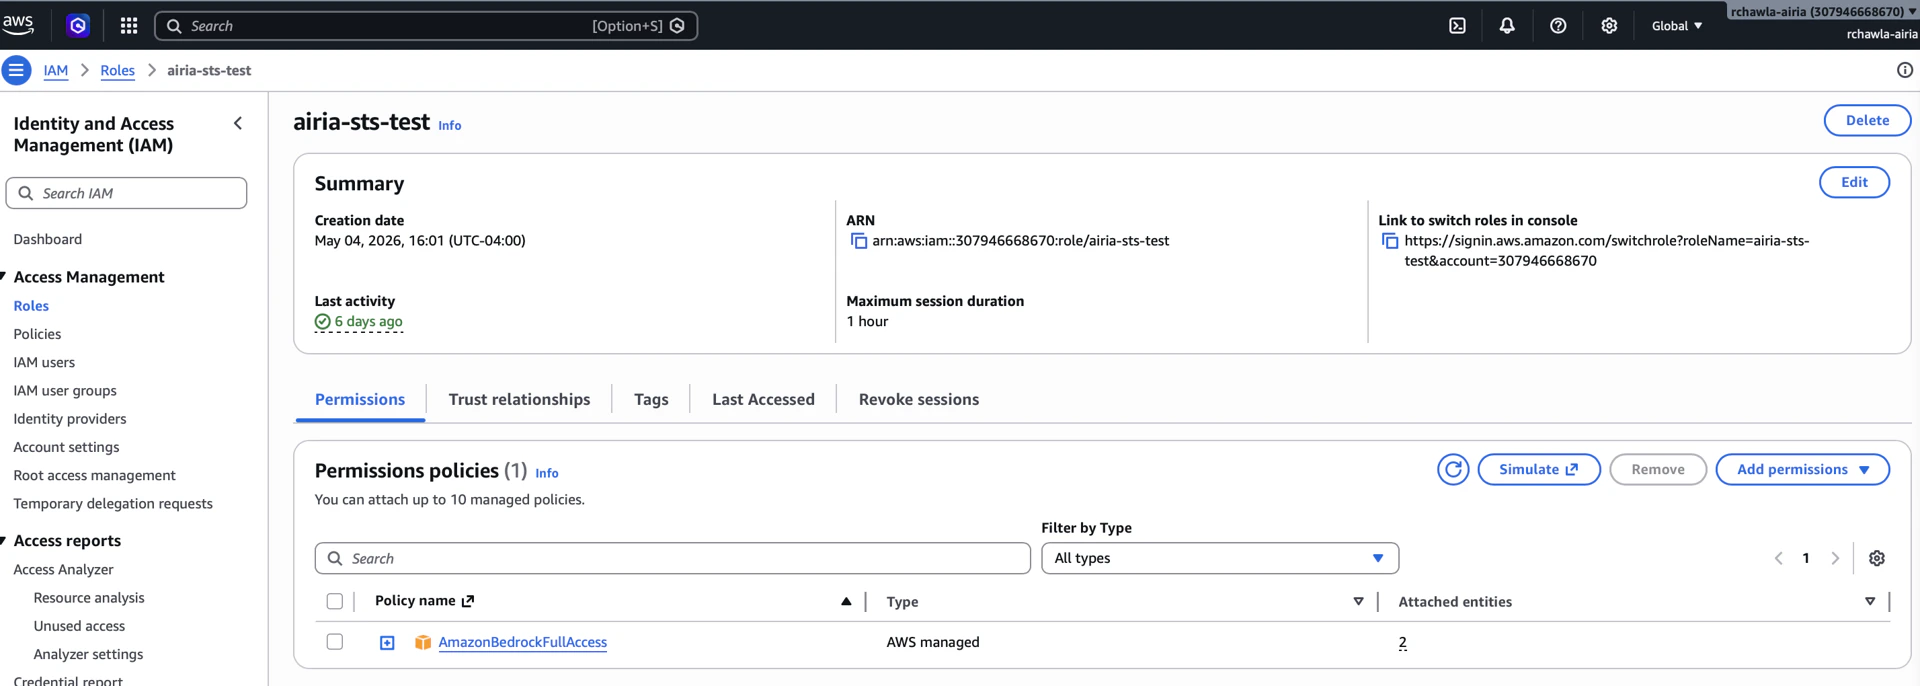Open the AmazonBedrockFullAccess policy link
This screenshot has width=1920, height=686.
pyautogui.click(x=522, y=642)
